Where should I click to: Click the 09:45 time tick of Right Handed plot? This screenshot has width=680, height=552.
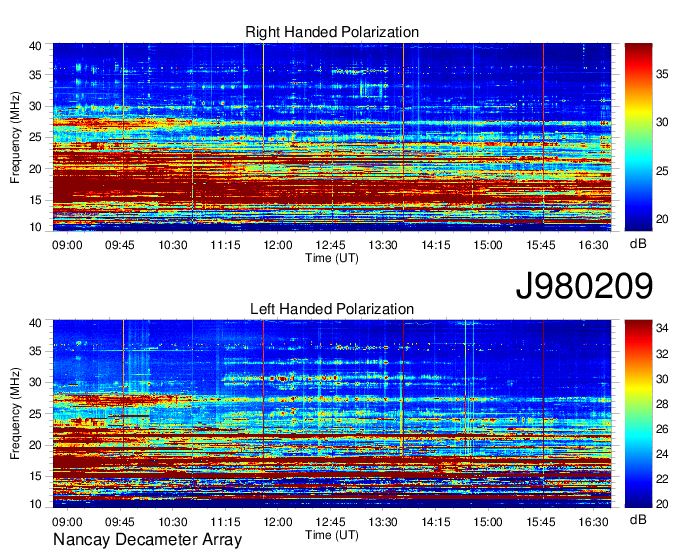120,245
